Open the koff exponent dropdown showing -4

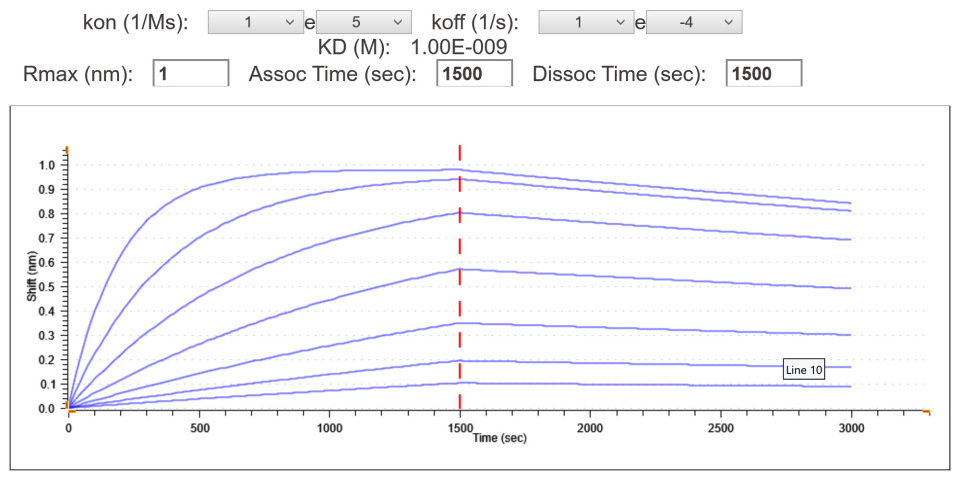click(694, 22)
